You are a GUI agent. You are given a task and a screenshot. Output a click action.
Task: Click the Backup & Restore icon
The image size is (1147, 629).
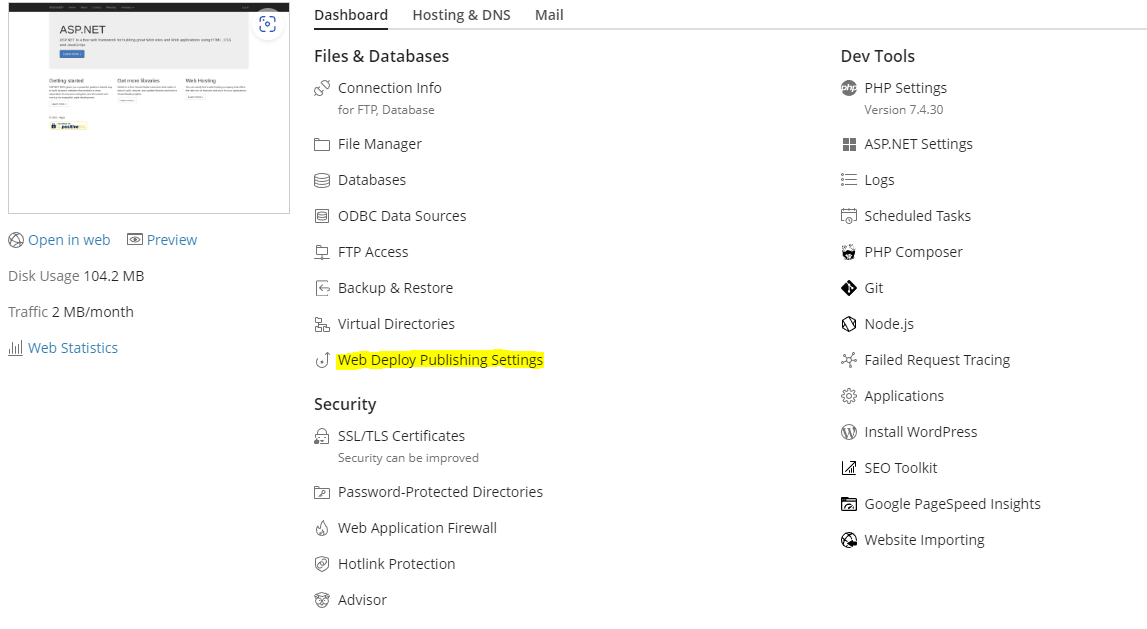coord(322,288)
